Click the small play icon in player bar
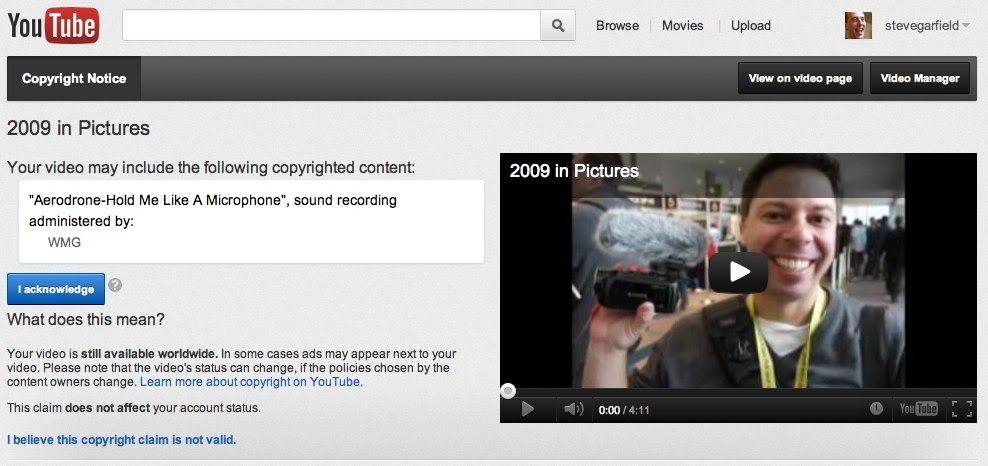This screenshot has width=988, height=466. [x=528, y=409]
